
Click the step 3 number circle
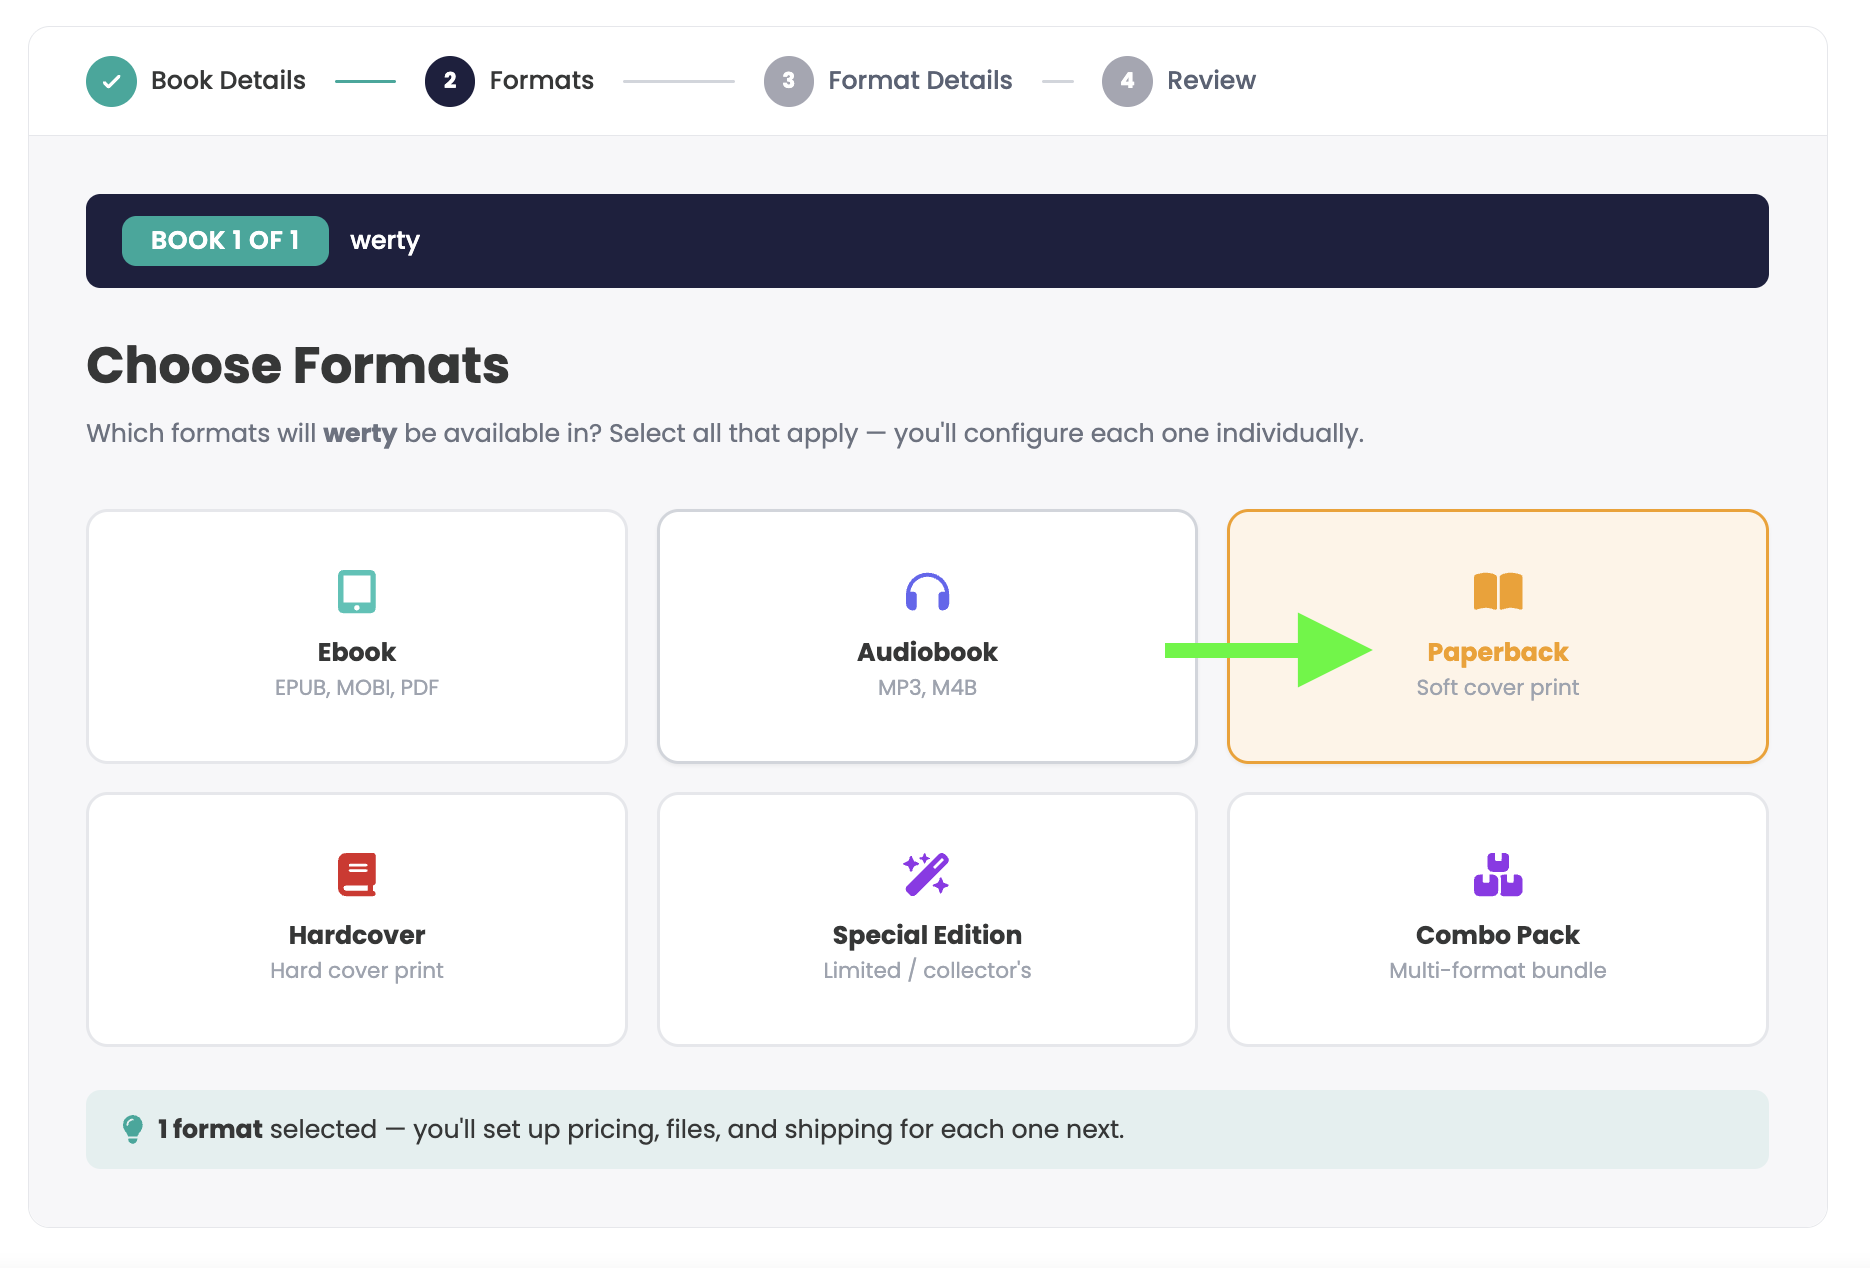tap(789, 81)
